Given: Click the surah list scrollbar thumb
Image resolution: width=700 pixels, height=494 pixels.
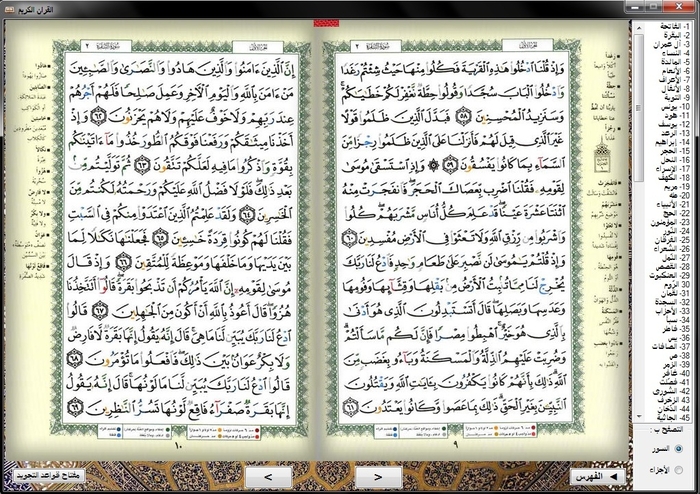Looking at the screenshot, I should [x=639, y=107].
